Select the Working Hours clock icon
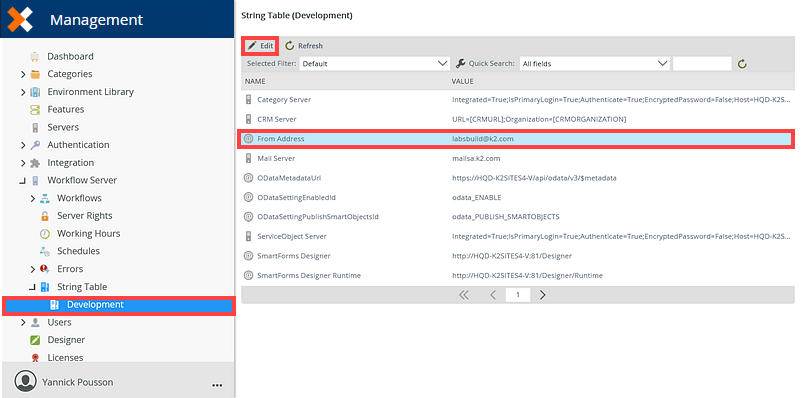 [45, 233]
